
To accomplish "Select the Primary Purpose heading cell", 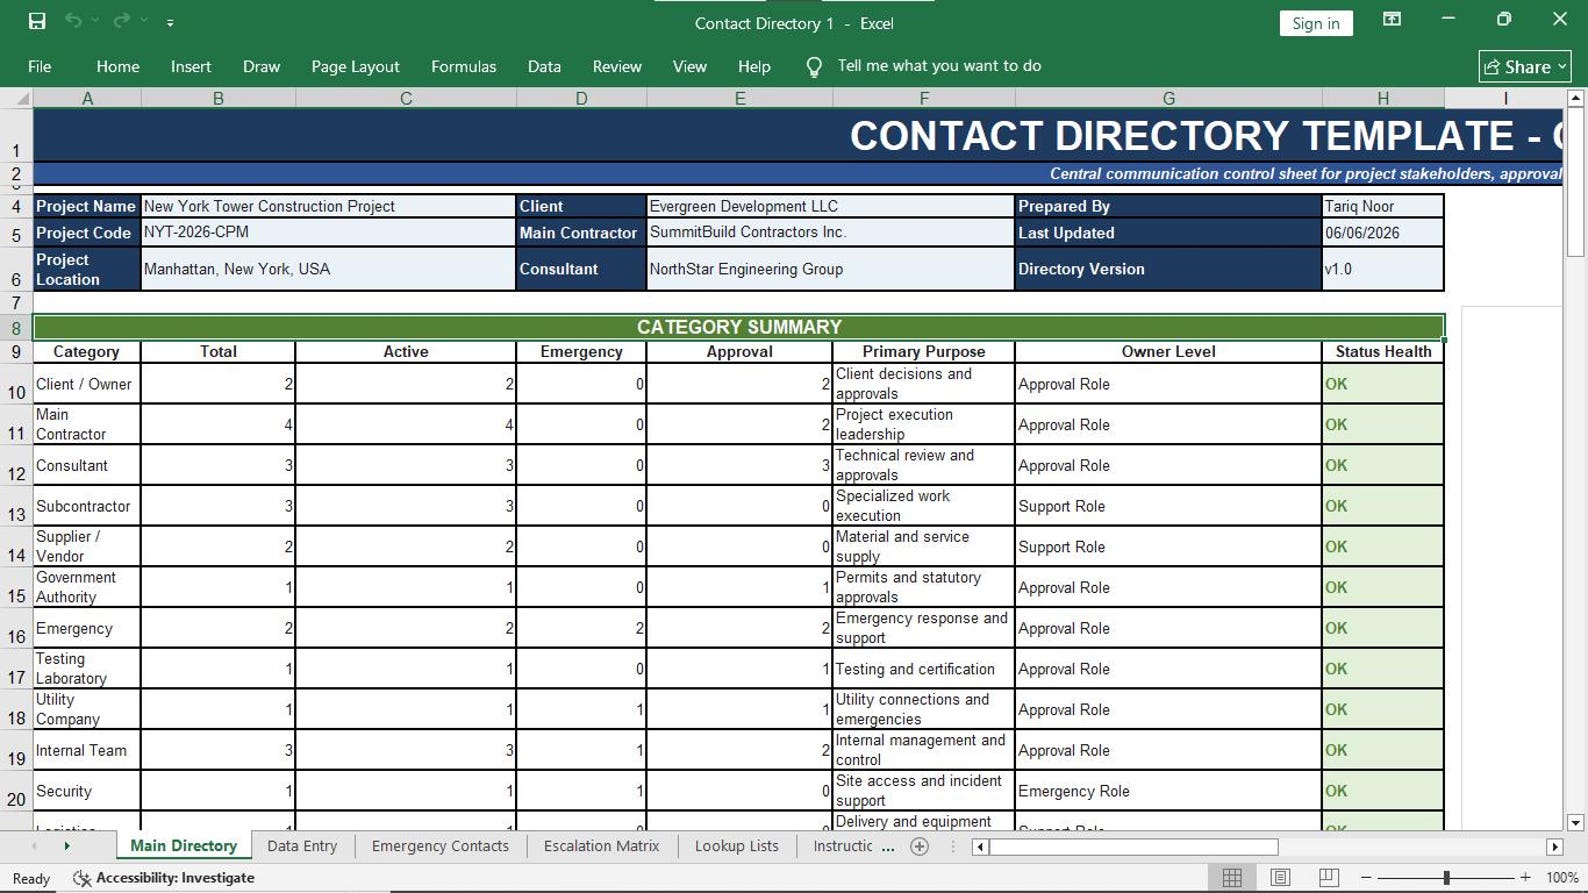I will 923,352.
